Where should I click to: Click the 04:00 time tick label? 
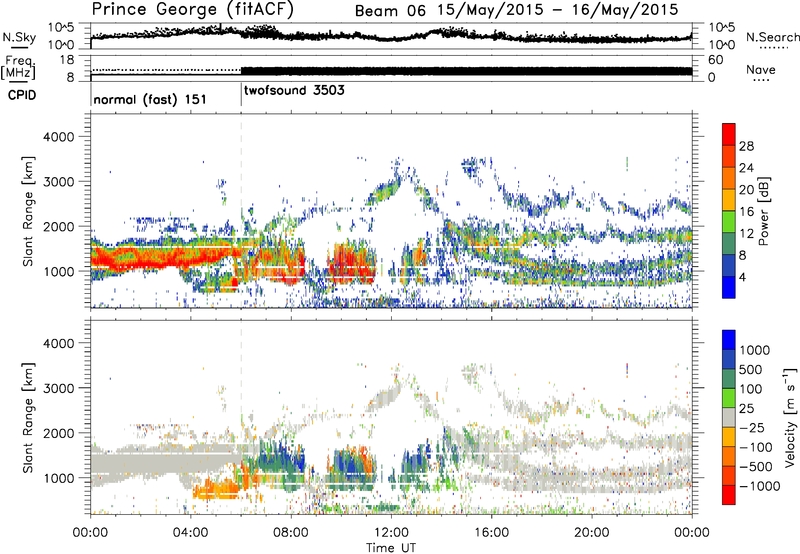click(190, 533)
